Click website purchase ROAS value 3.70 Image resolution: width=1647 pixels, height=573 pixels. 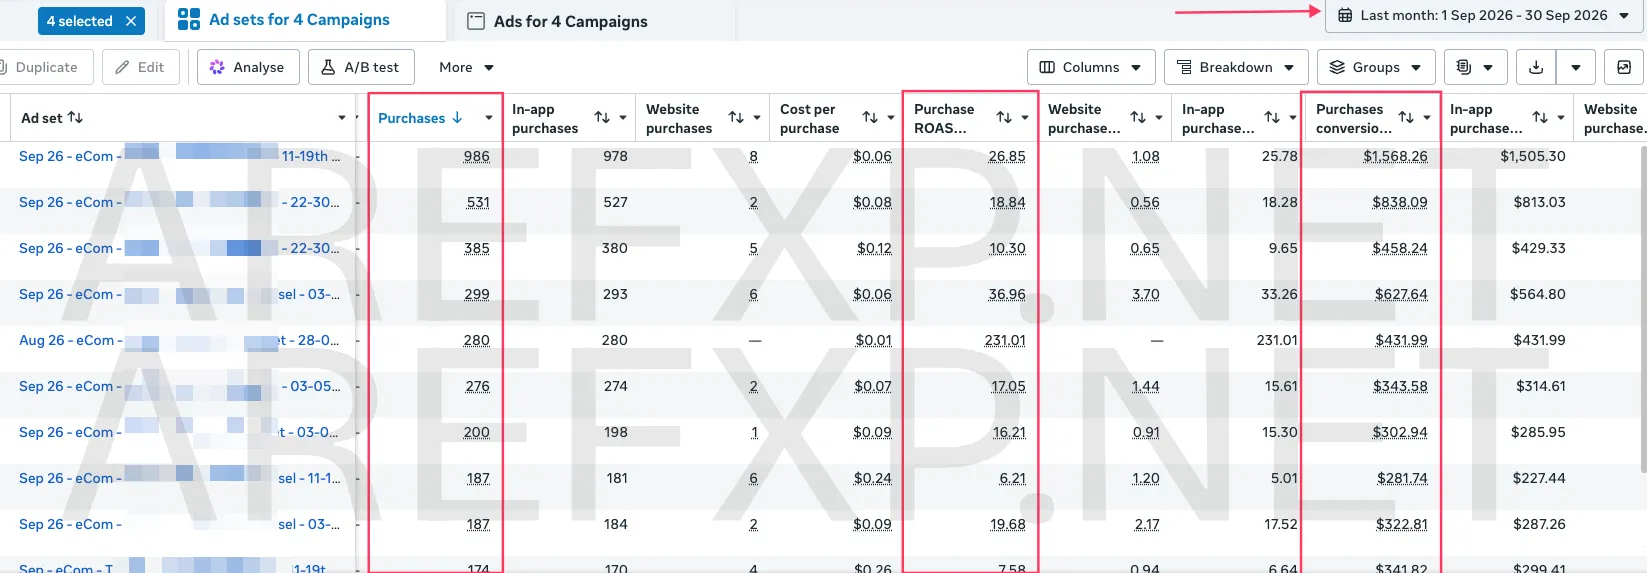1145,294
